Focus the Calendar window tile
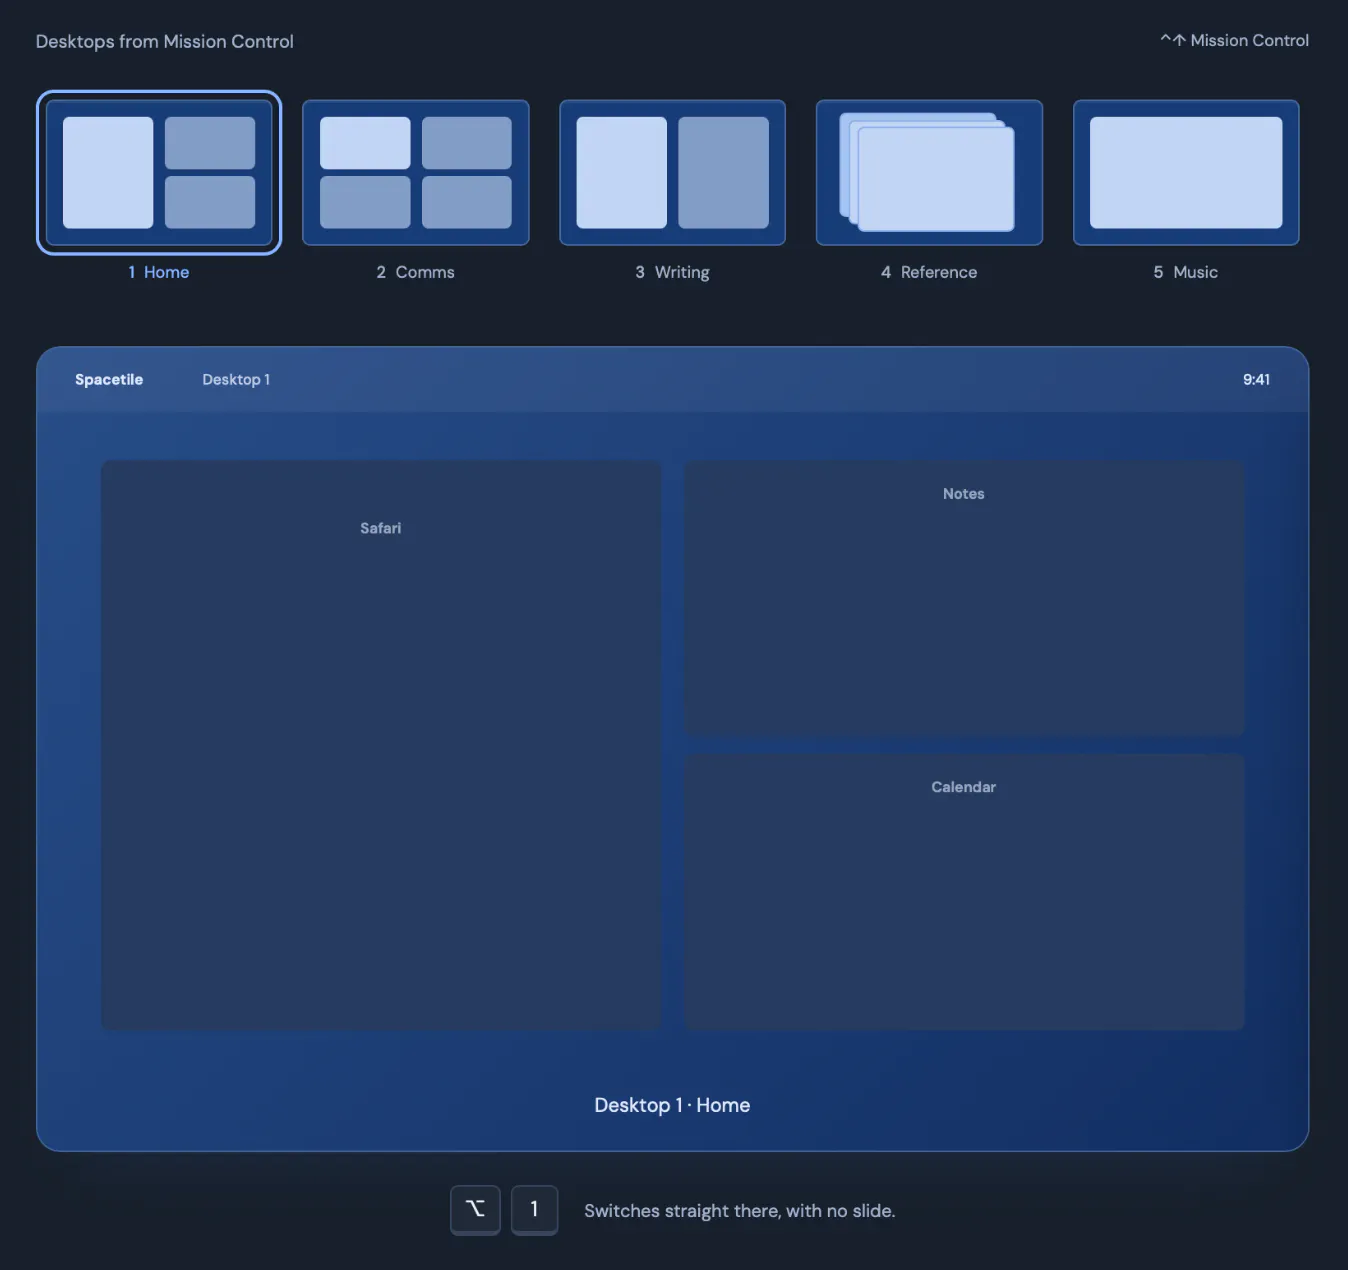Screen dimensions: 1348x1270 pos(964,892)
